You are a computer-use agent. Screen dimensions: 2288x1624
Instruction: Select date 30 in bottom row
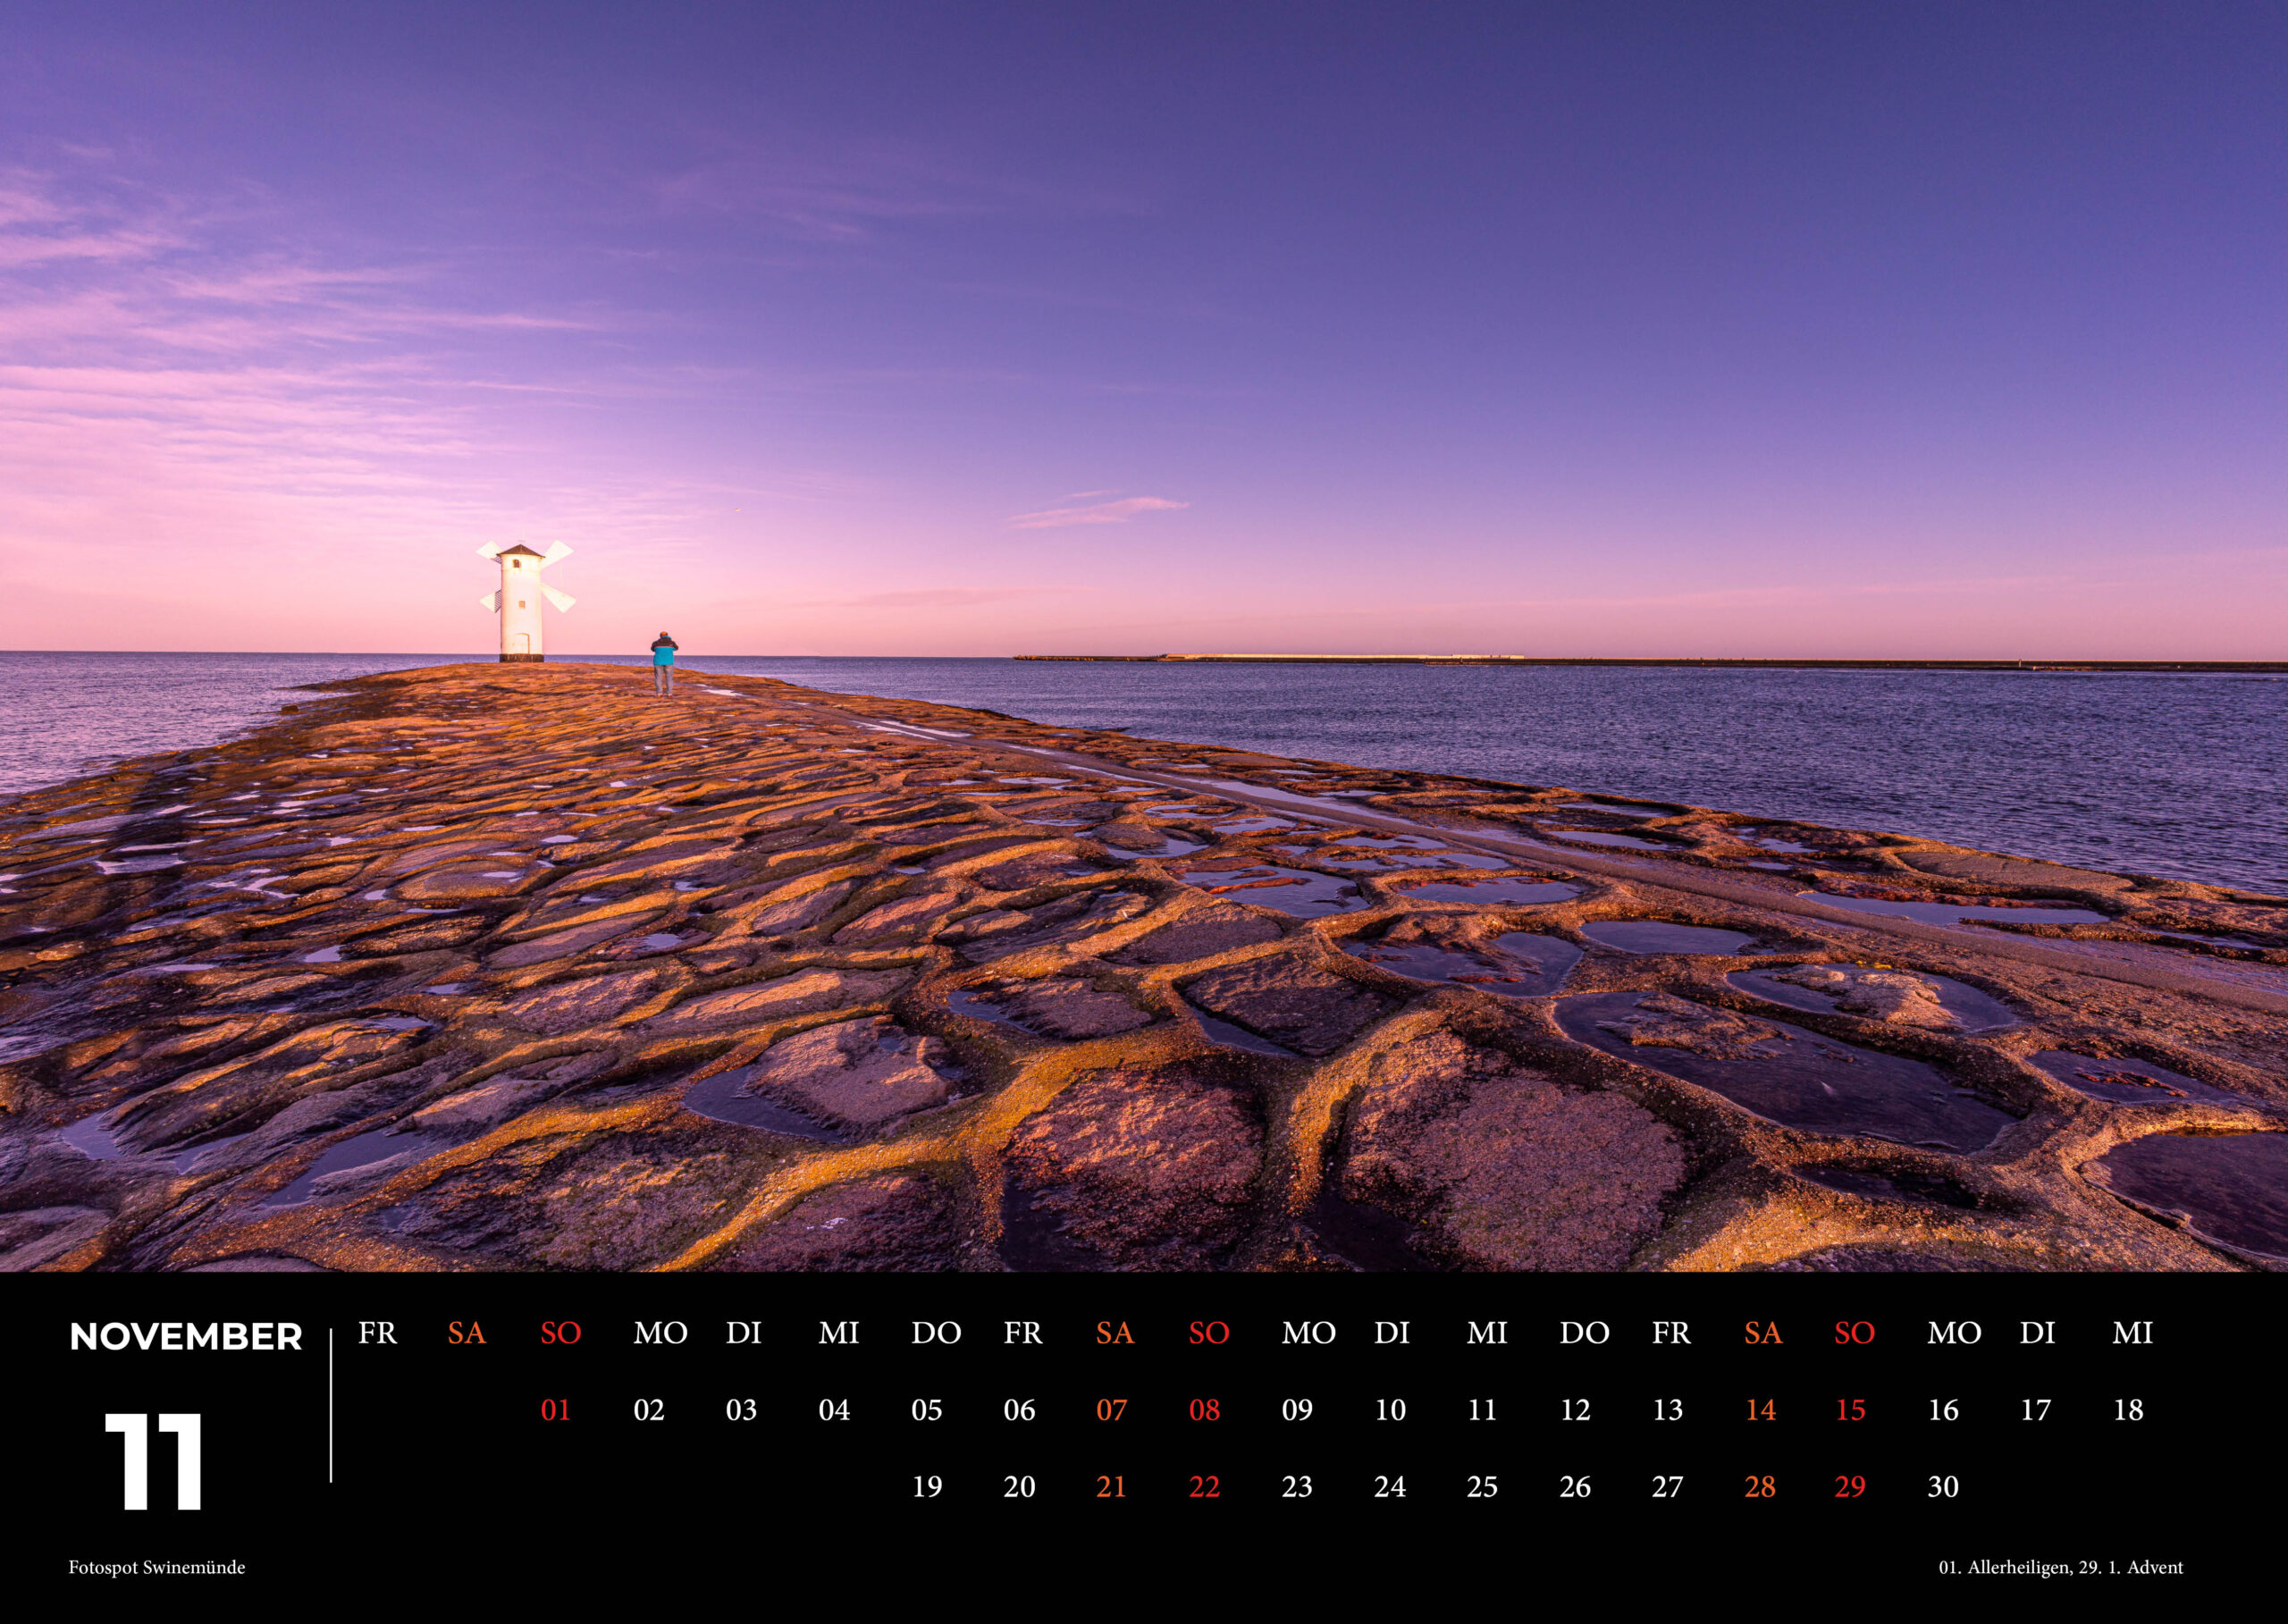click(x=1942, y=1487)
